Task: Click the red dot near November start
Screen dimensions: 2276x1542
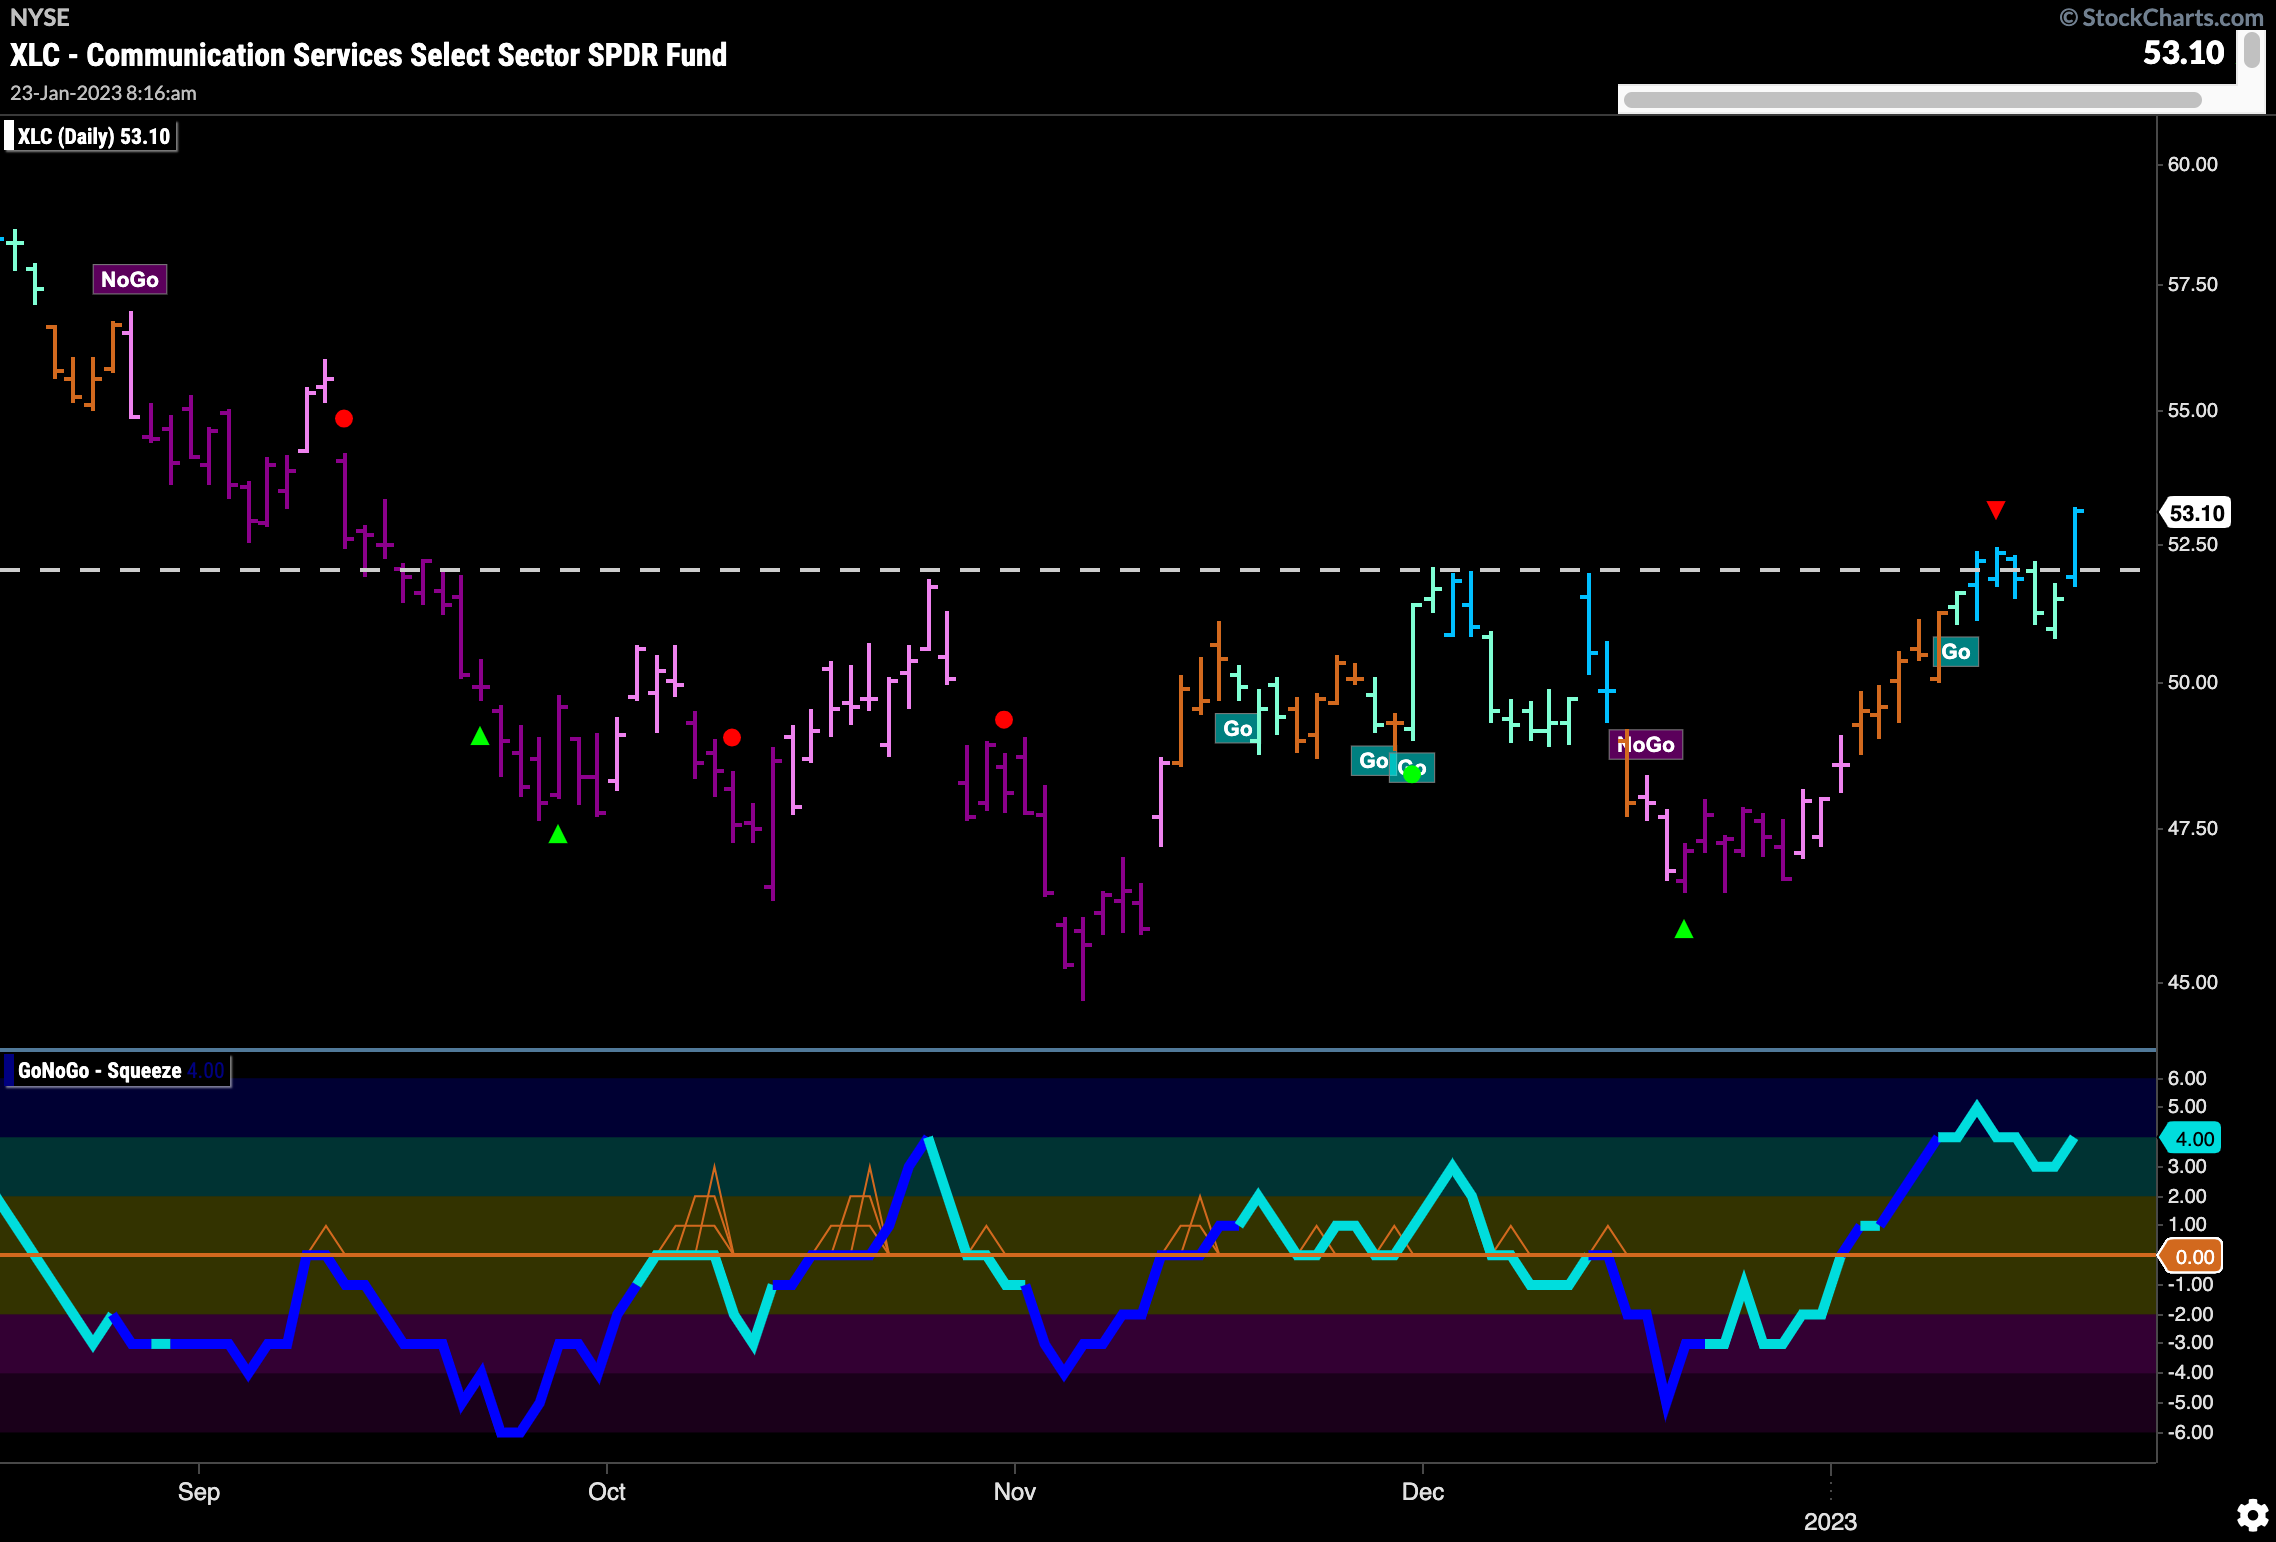Action: coord(1004,720)
